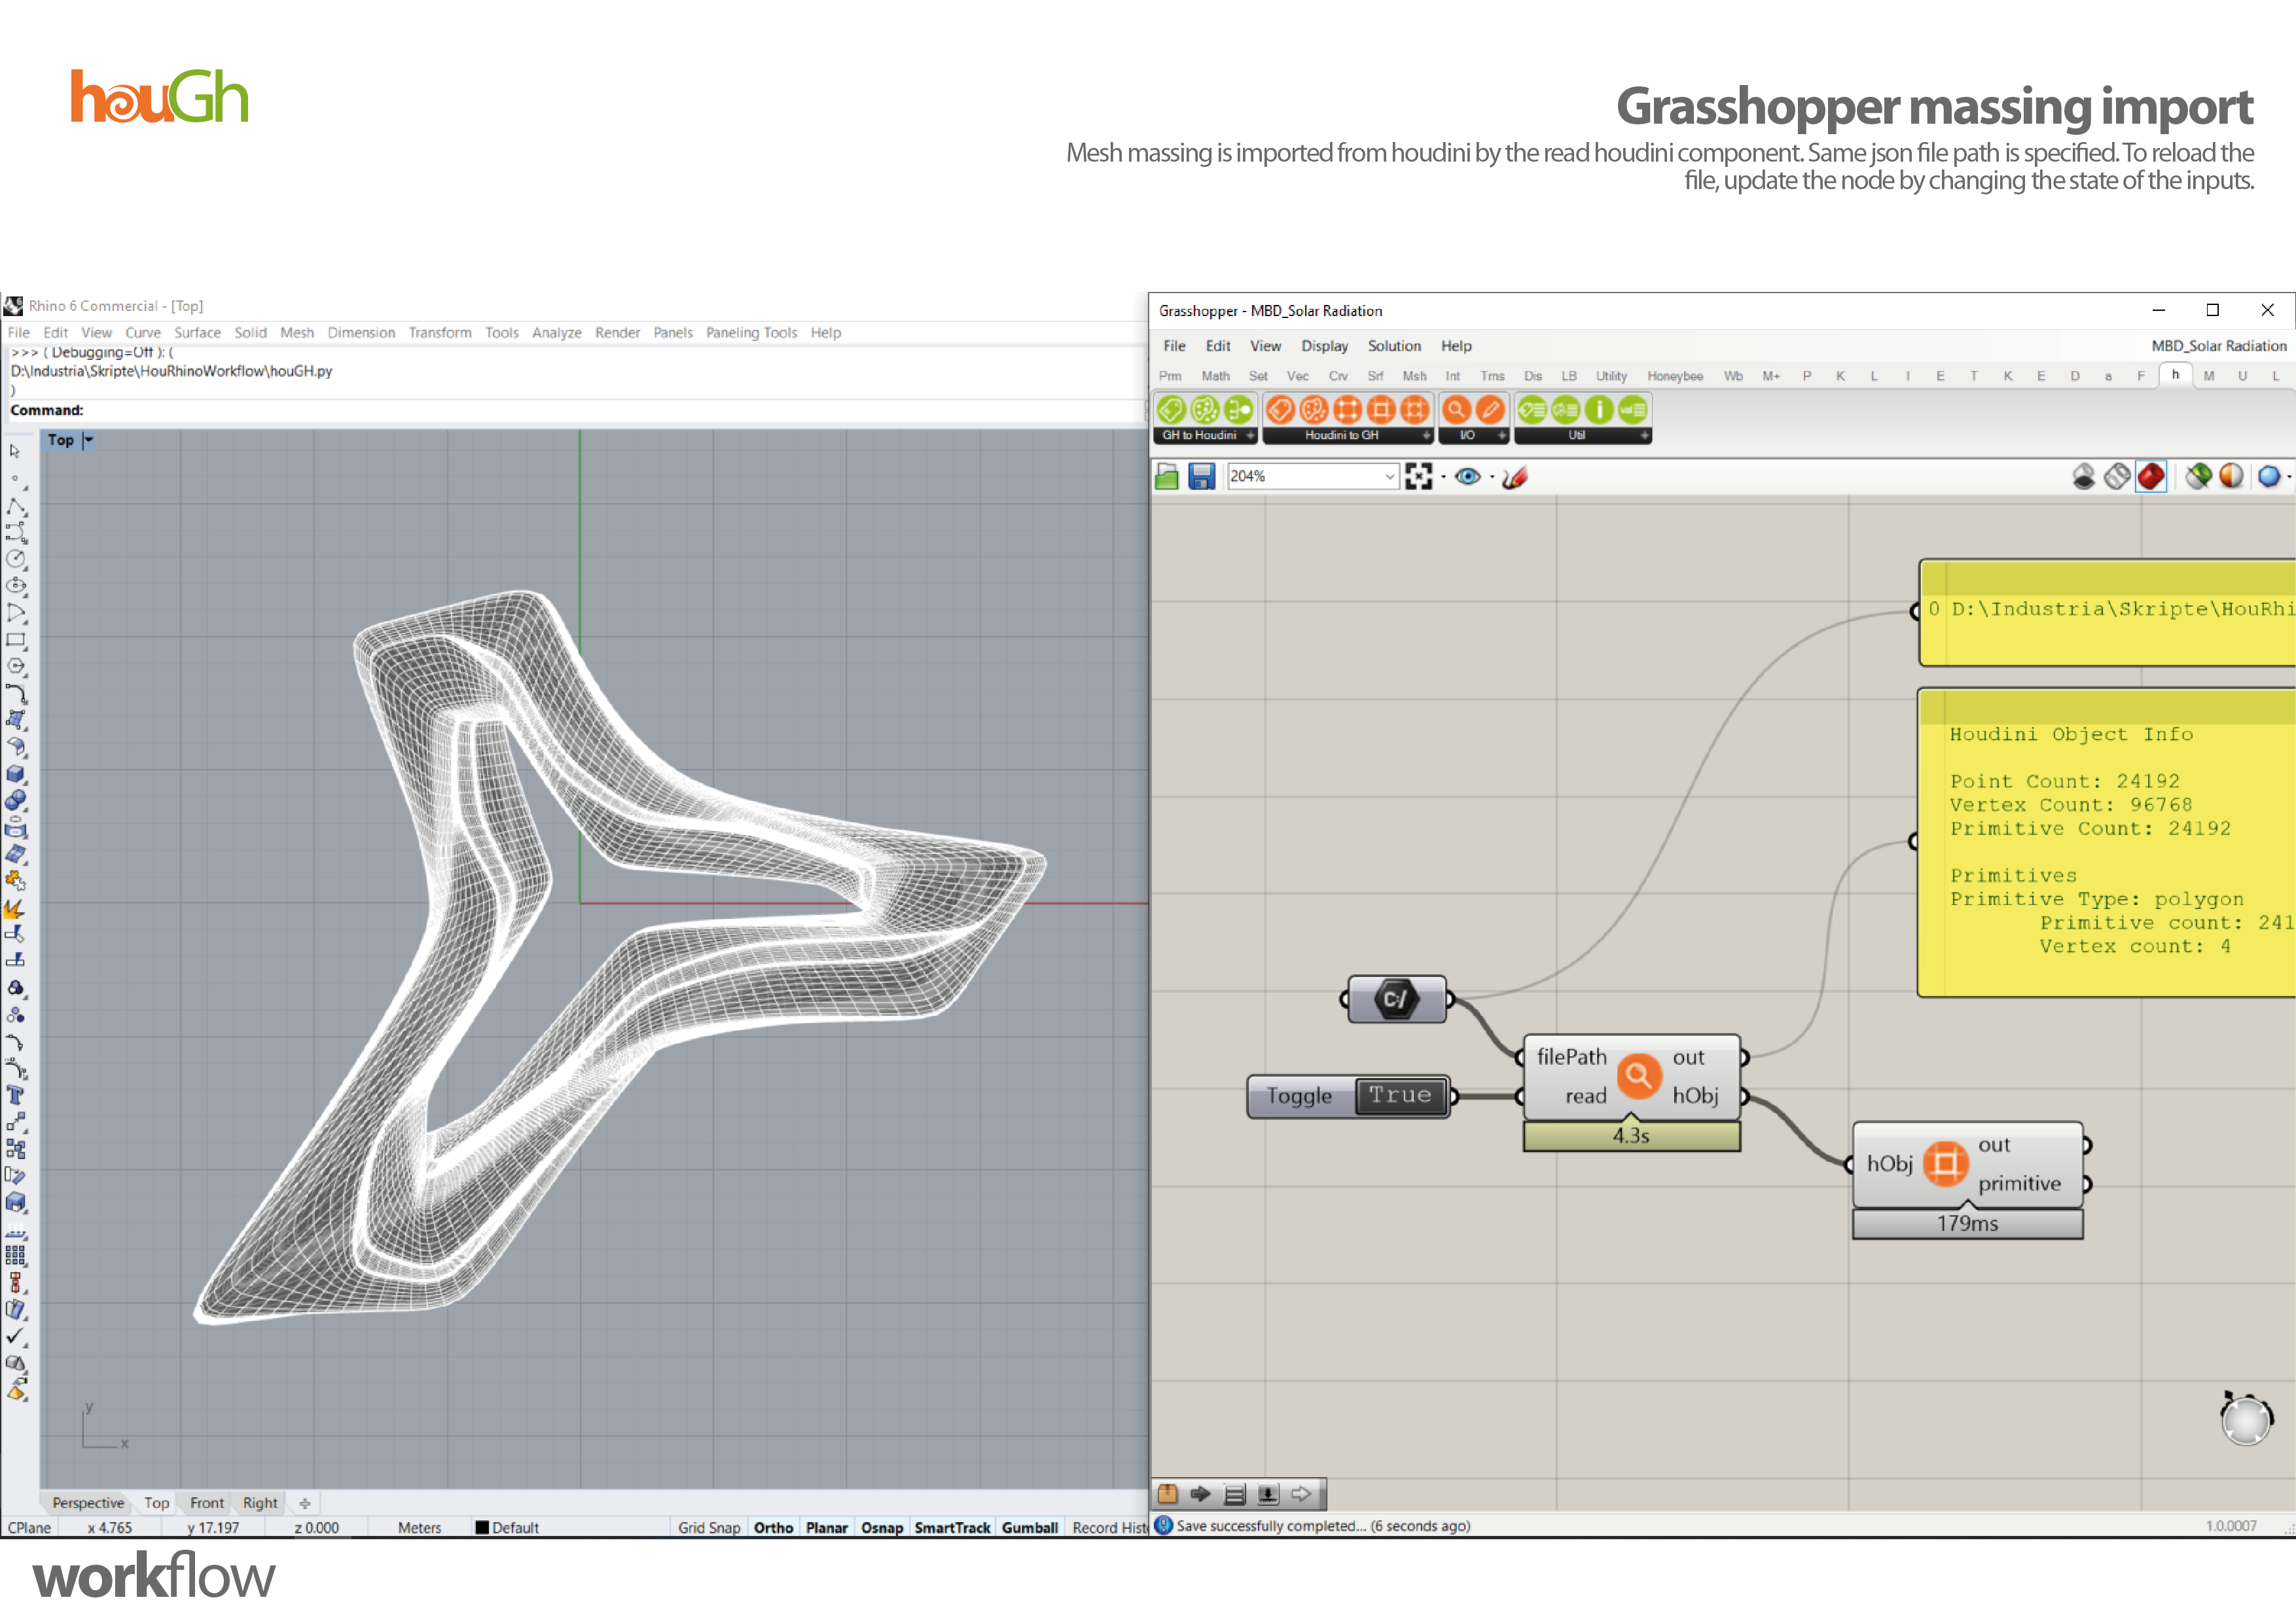
Task: Click the green palette icon in GH to Houdini
Action: pyautogui.click(x=1205, y=409)
